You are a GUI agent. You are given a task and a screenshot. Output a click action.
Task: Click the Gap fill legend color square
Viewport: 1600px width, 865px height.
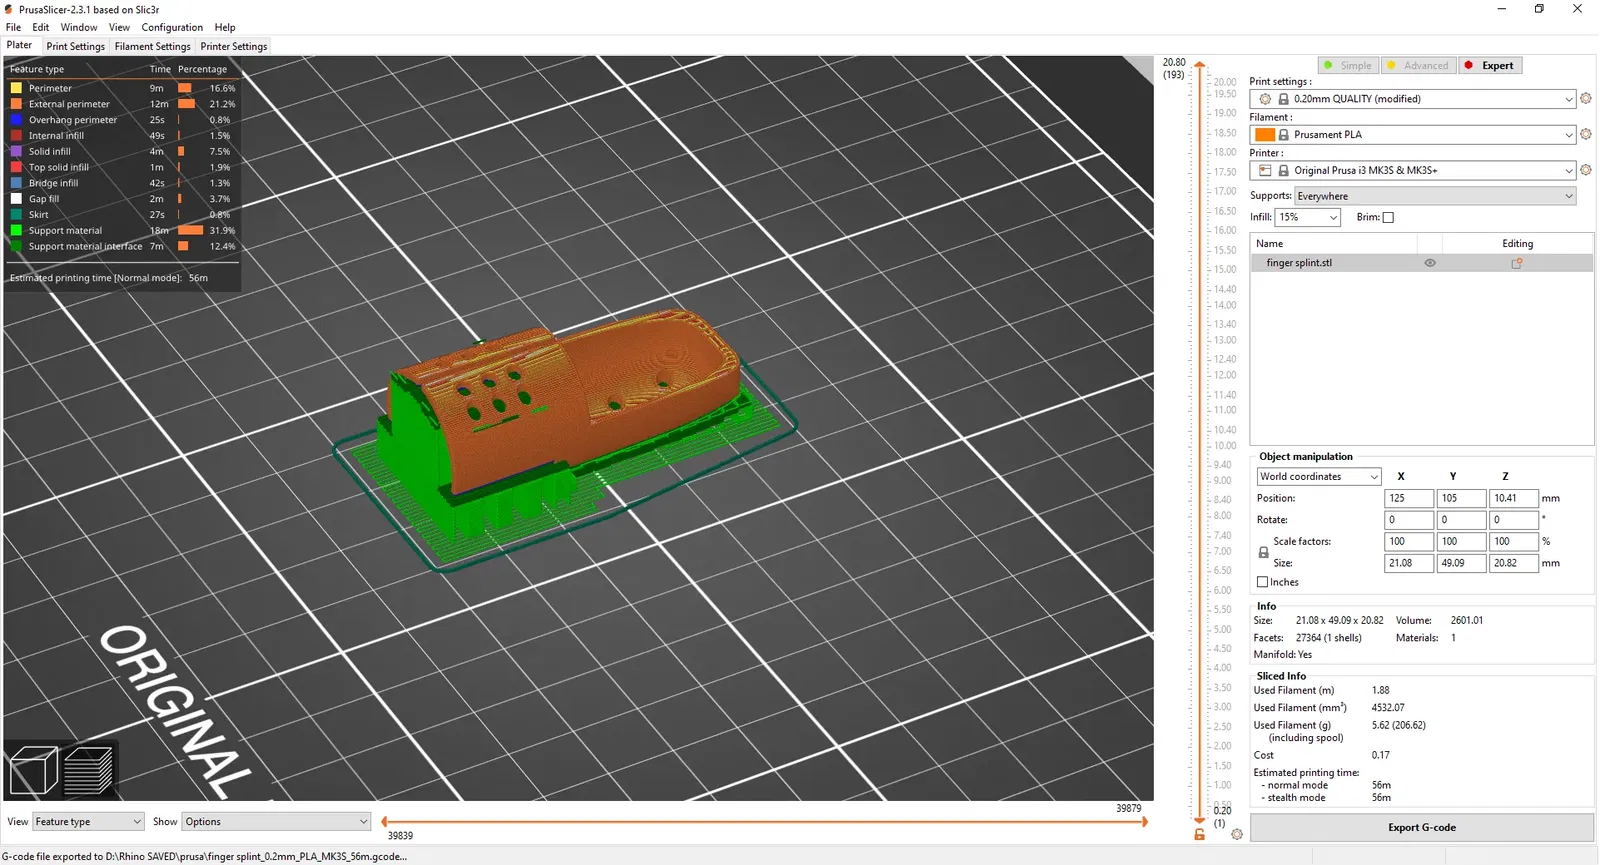(16, 199)
